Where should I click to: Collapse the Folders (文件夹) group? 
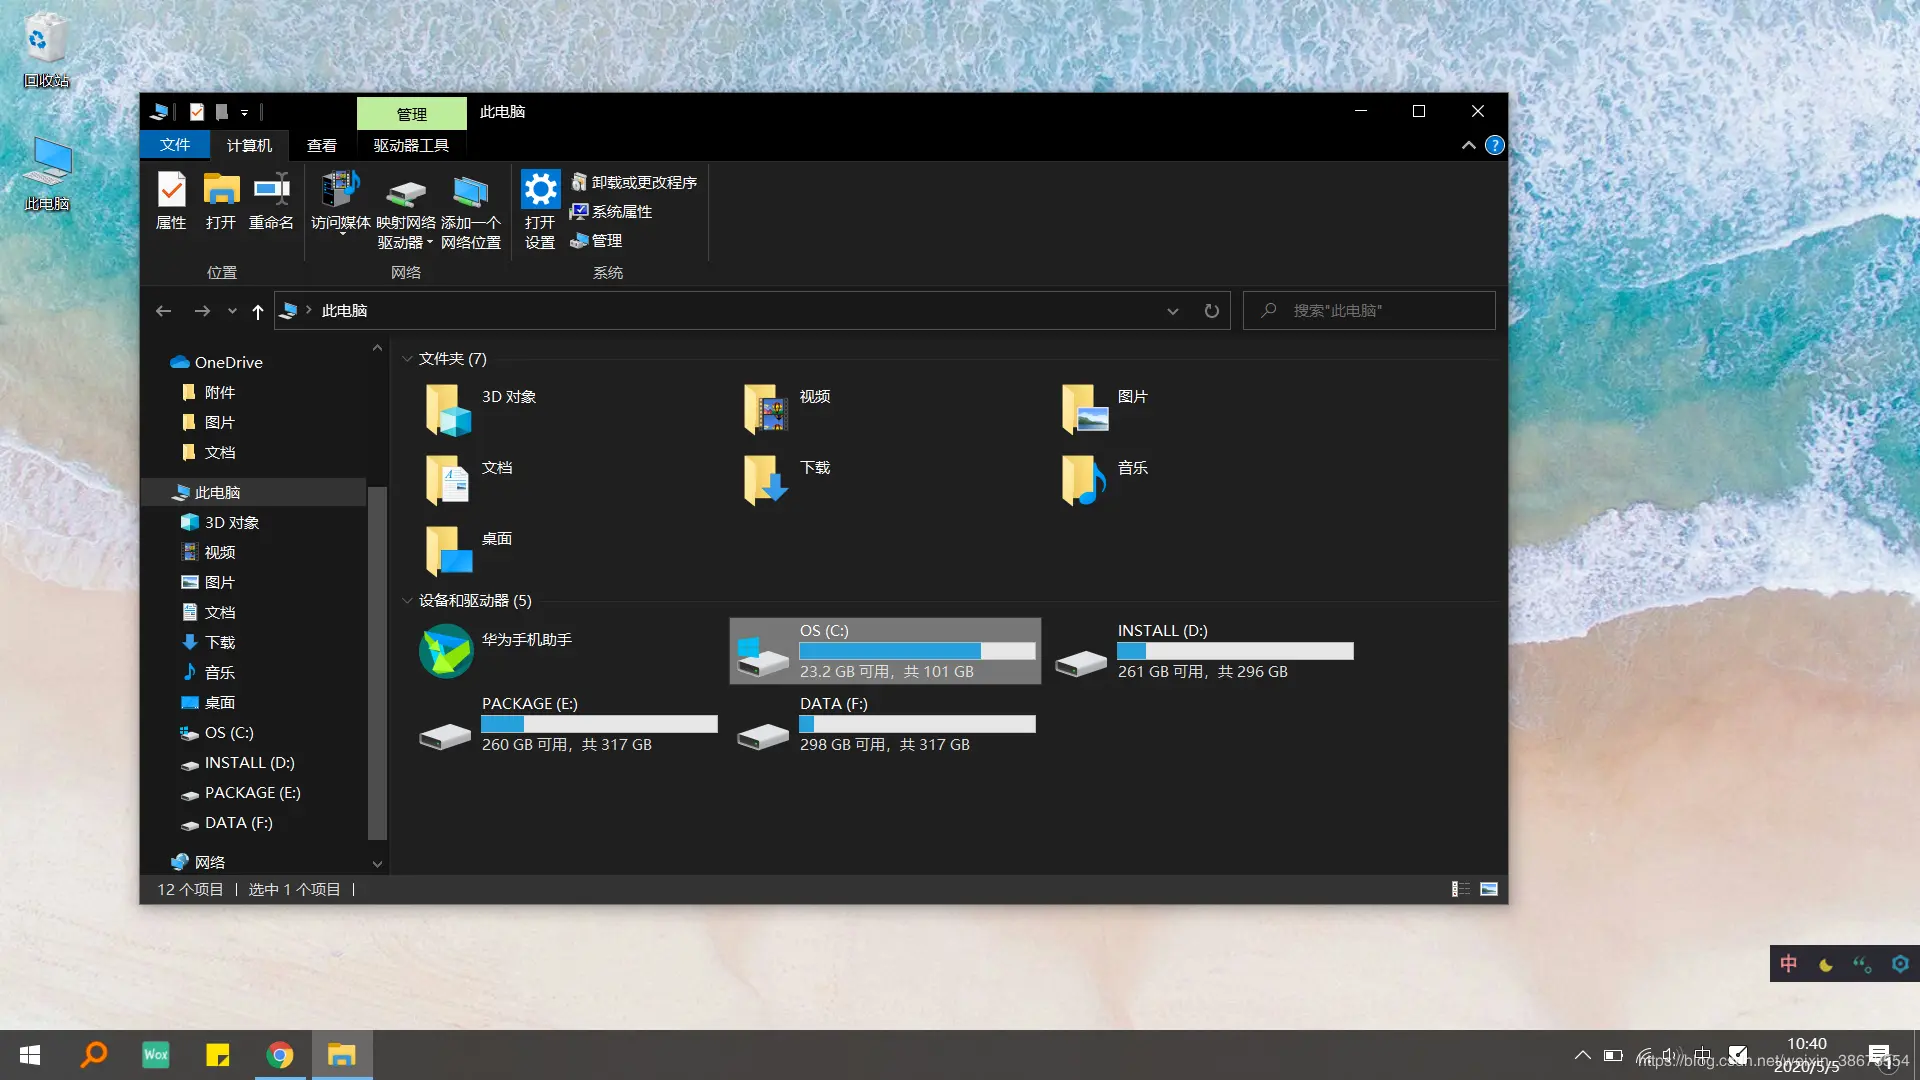click(x=407, y=359)
